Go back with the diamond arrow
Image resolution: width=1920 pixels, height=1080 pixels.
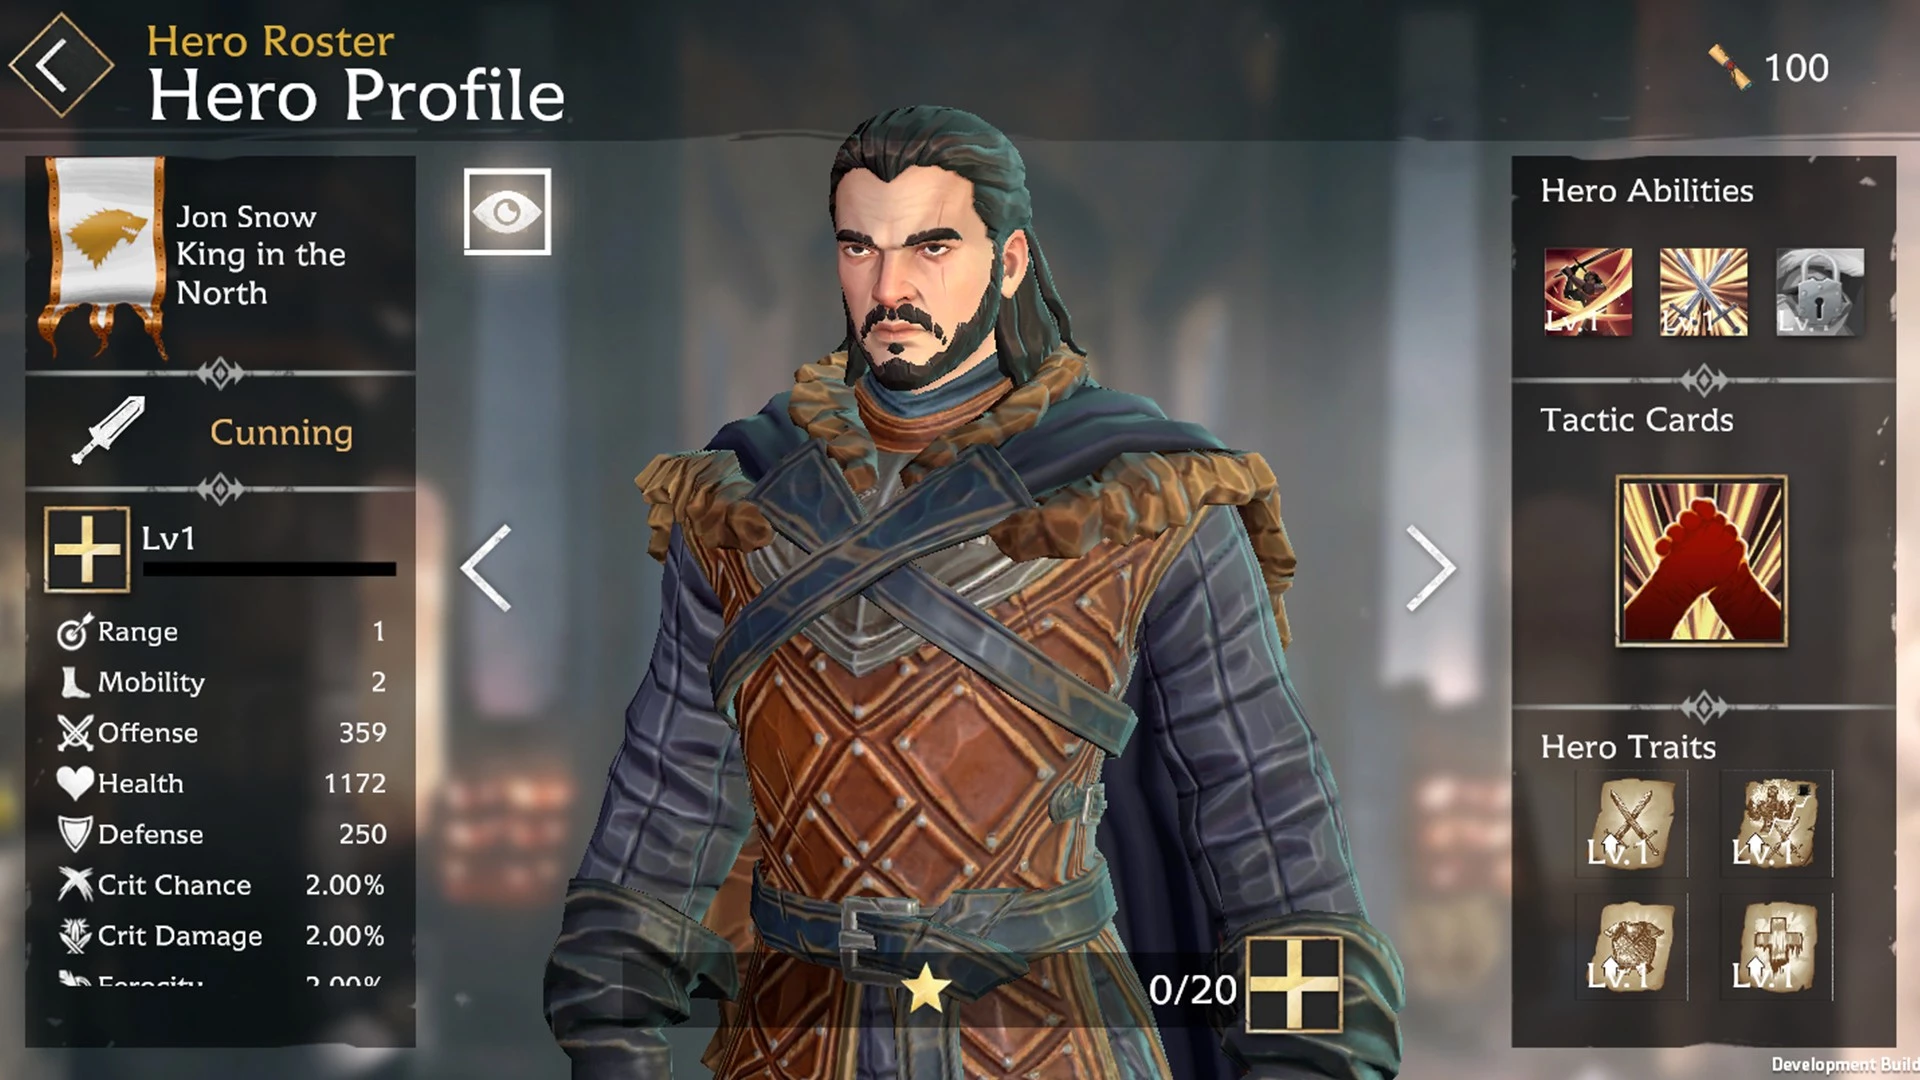pyautogui.click(x=61, y=66)
